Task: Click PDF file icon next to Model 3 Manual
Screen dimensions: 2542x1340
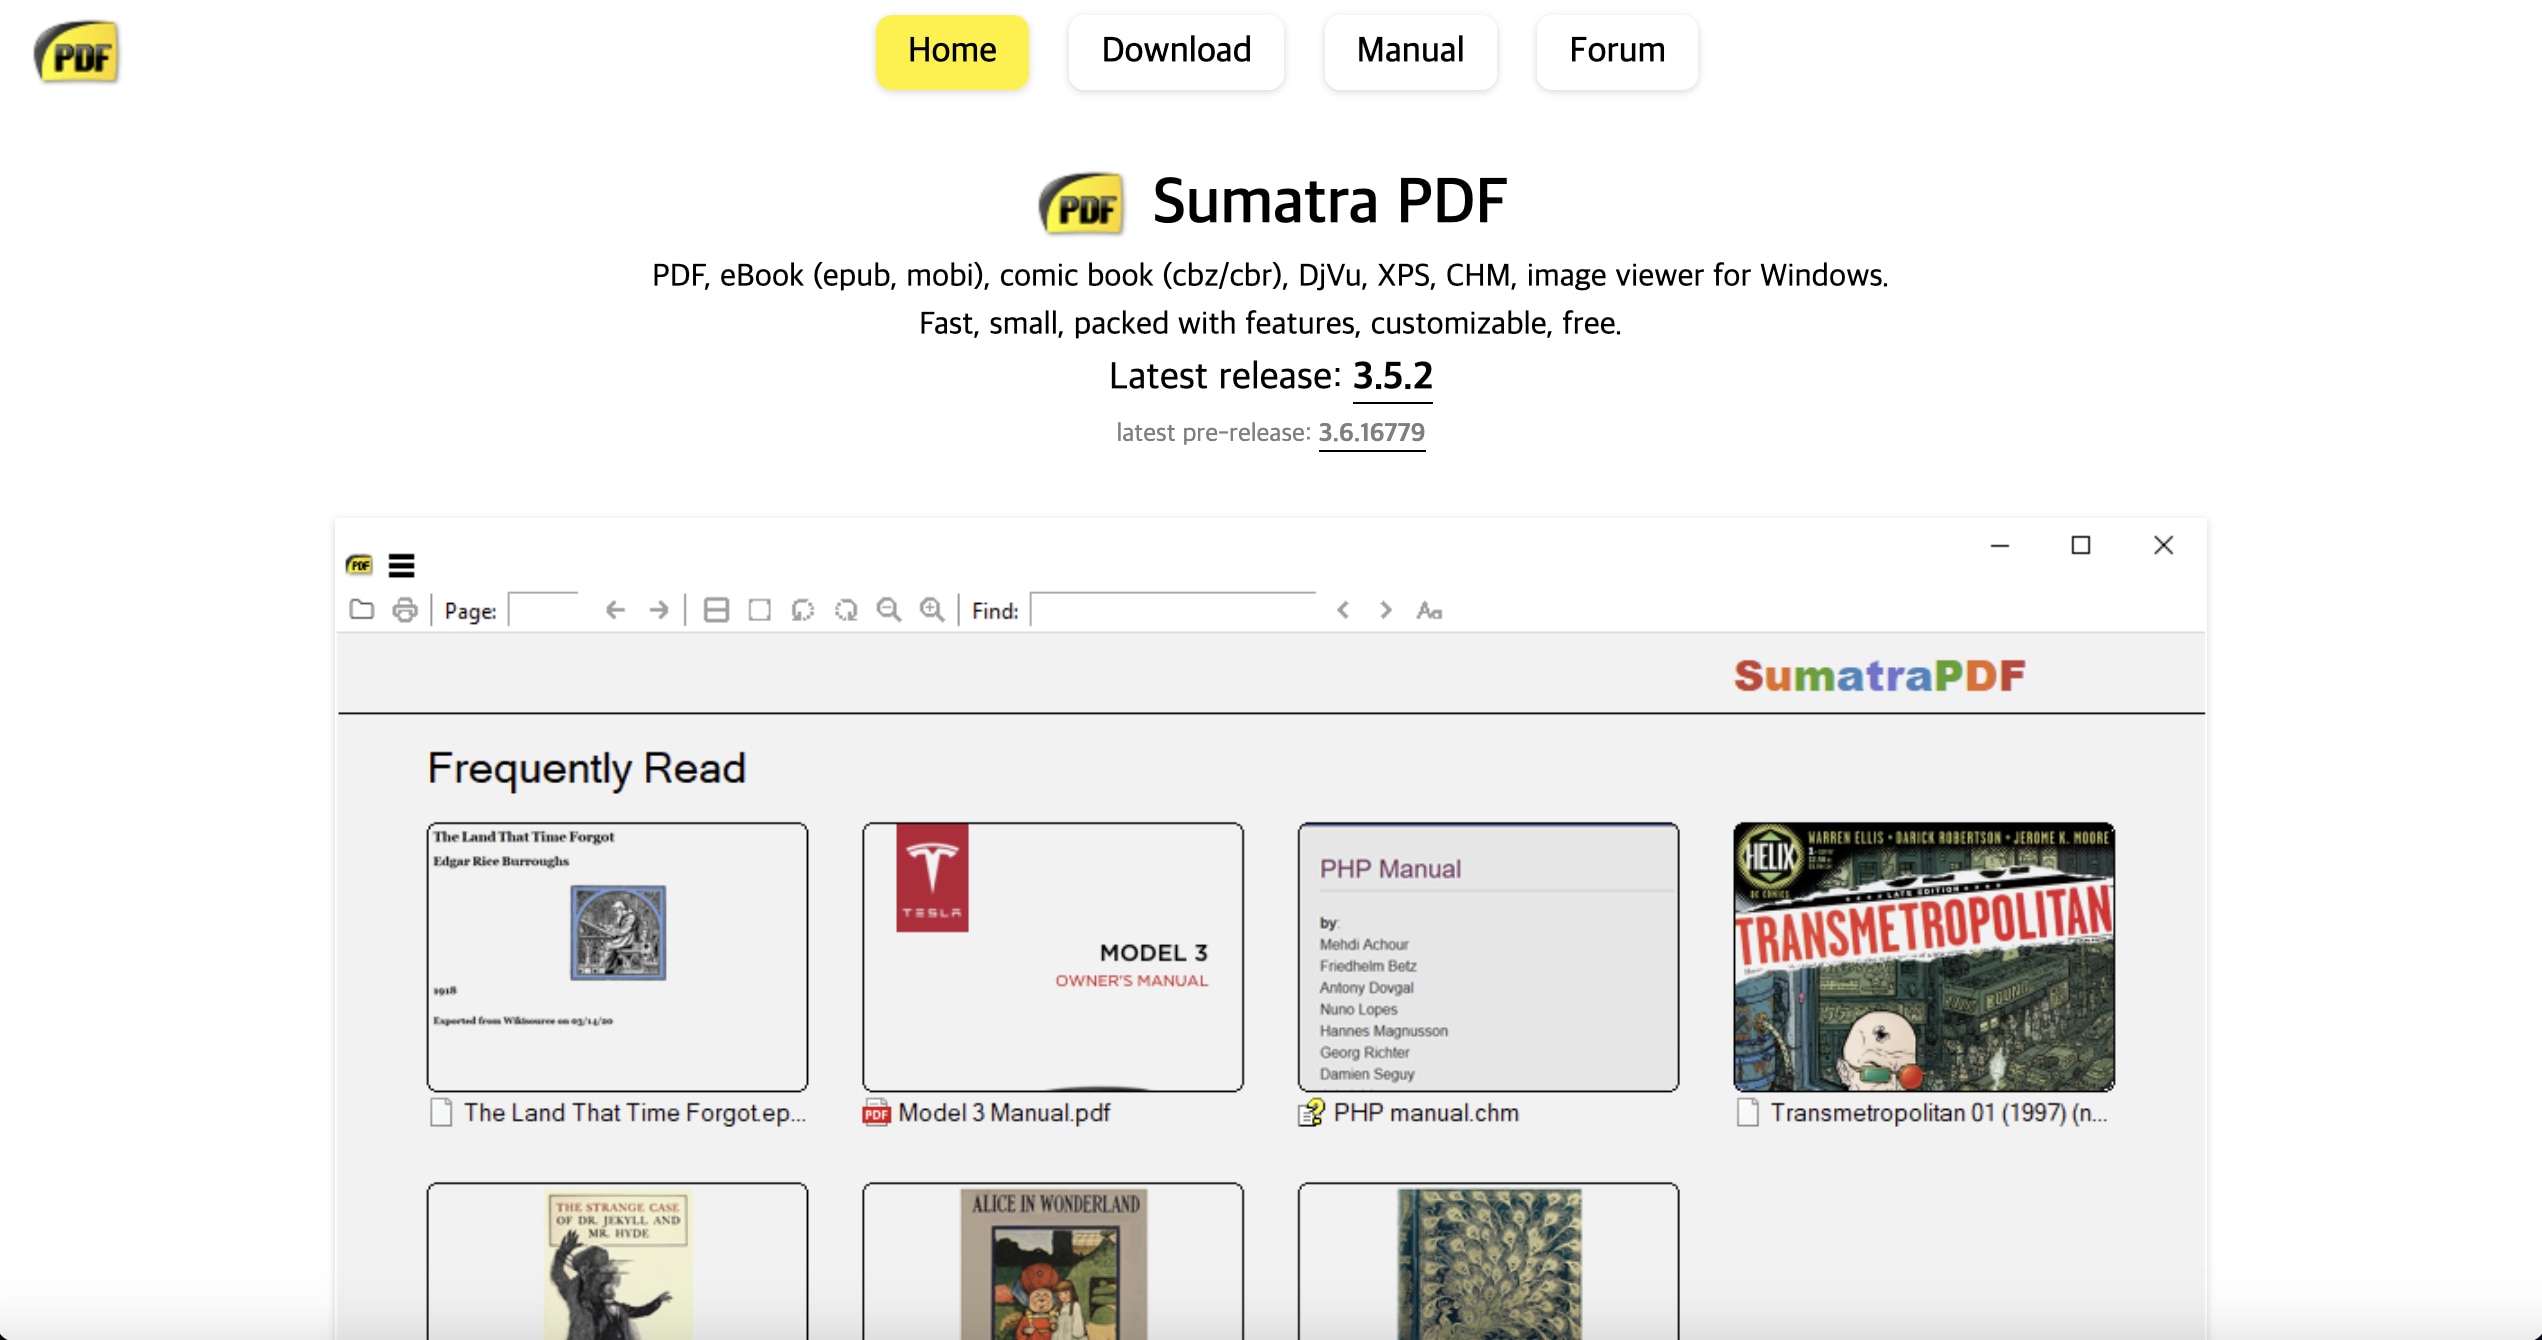Action: pos(876,1113)
